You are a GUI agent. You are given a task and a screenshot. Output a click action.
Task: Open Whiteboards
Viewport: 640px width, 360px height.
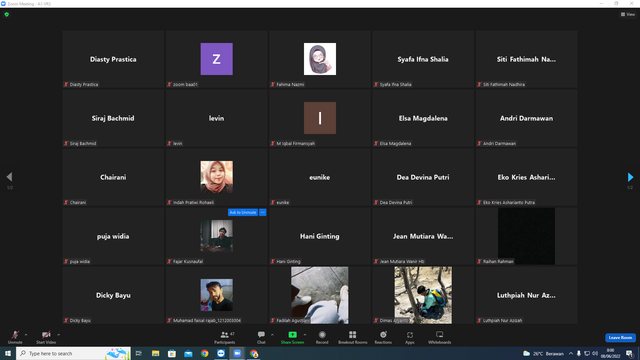[x=440, y=337]
